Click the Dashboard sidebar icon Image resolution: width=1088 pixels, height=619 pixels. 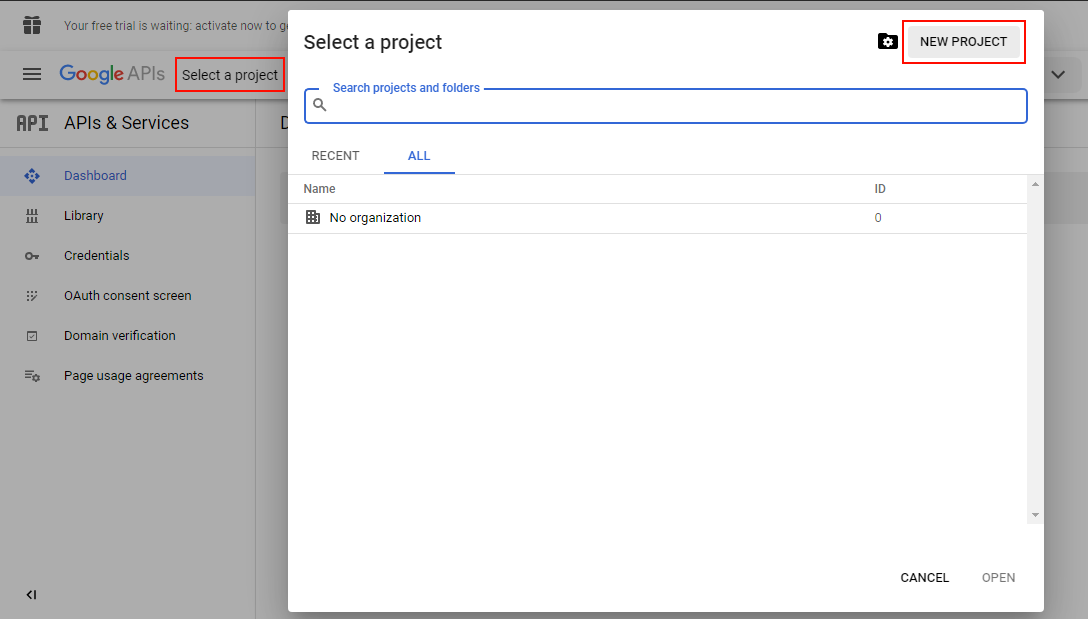[x=32, y=176]
